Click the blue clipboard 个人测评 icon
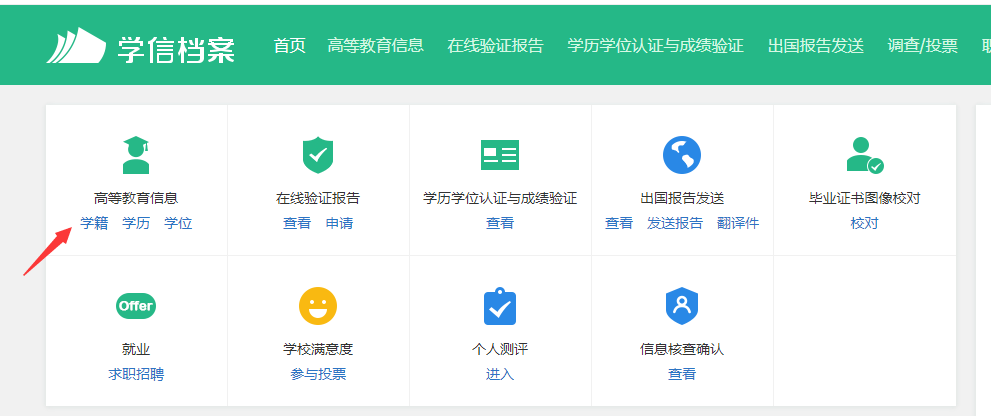This screenshot has height=416, width=991. click(500, 306)
